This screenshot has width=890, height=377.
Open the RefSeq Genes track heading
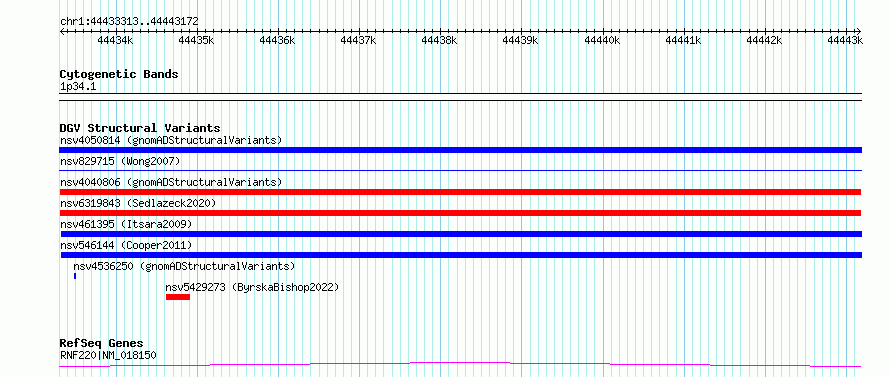click(102, 344)
